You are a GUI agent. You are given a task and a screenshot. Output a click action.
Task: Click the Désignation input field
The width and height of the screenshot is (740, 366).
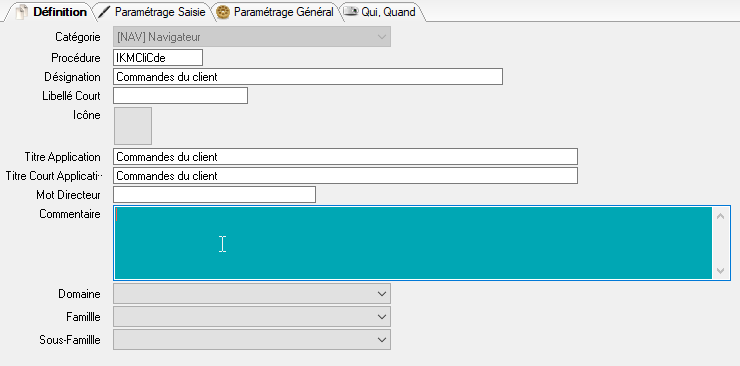(x=308, y=76)
